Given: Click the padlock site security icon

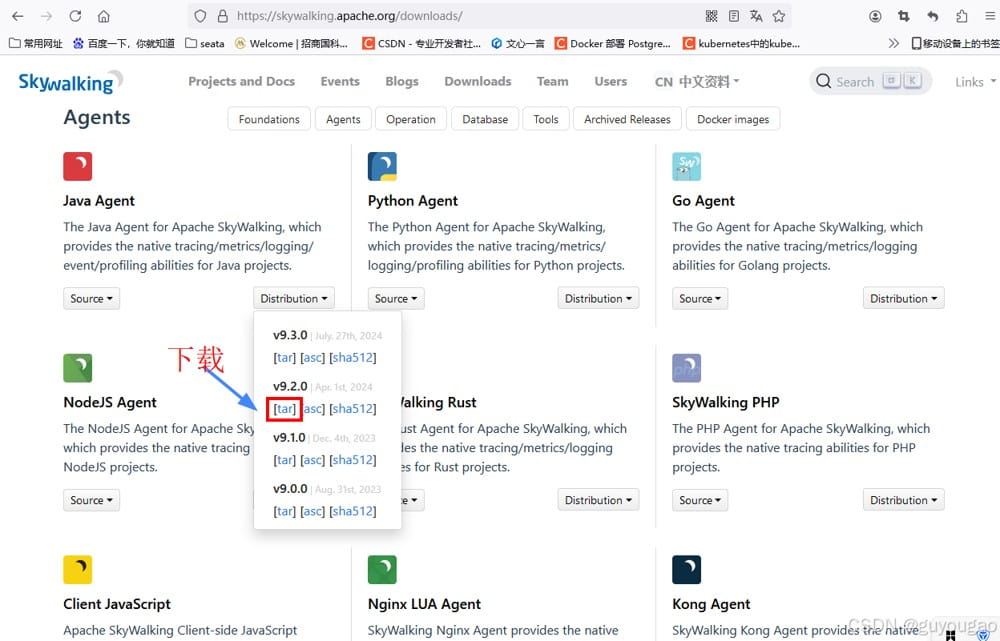Looking at the screenshot, I should pyautogui.click(x=223, y=16).
